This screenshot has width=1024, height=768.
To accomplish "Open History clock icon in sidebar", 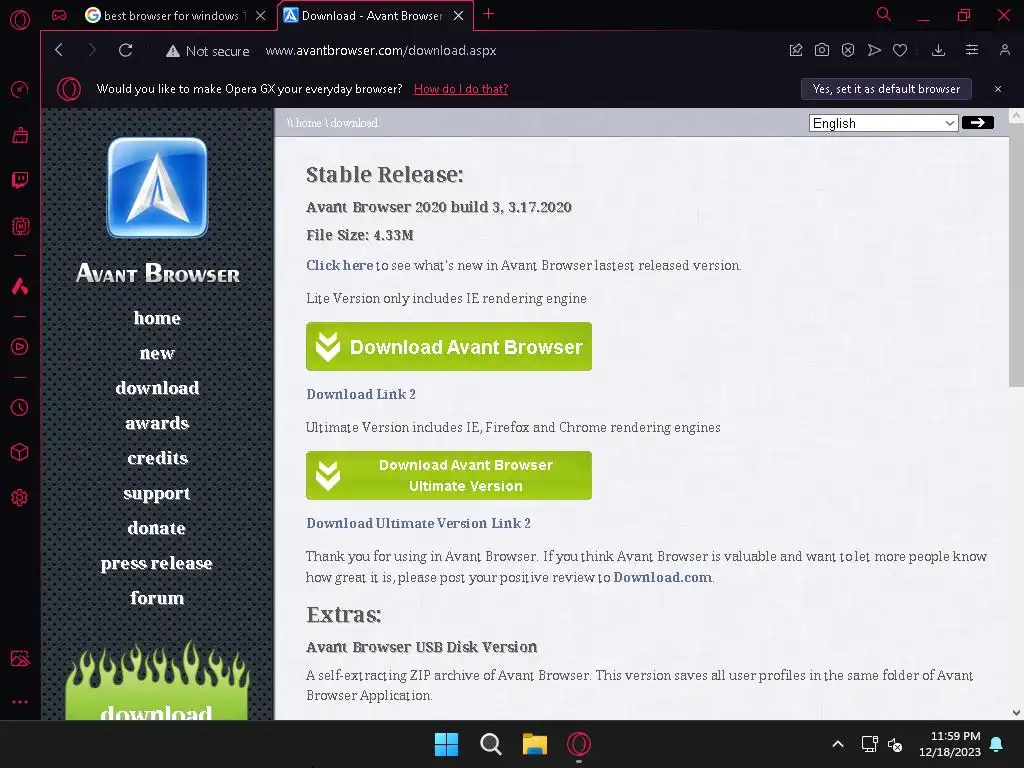I will point(20,408).
